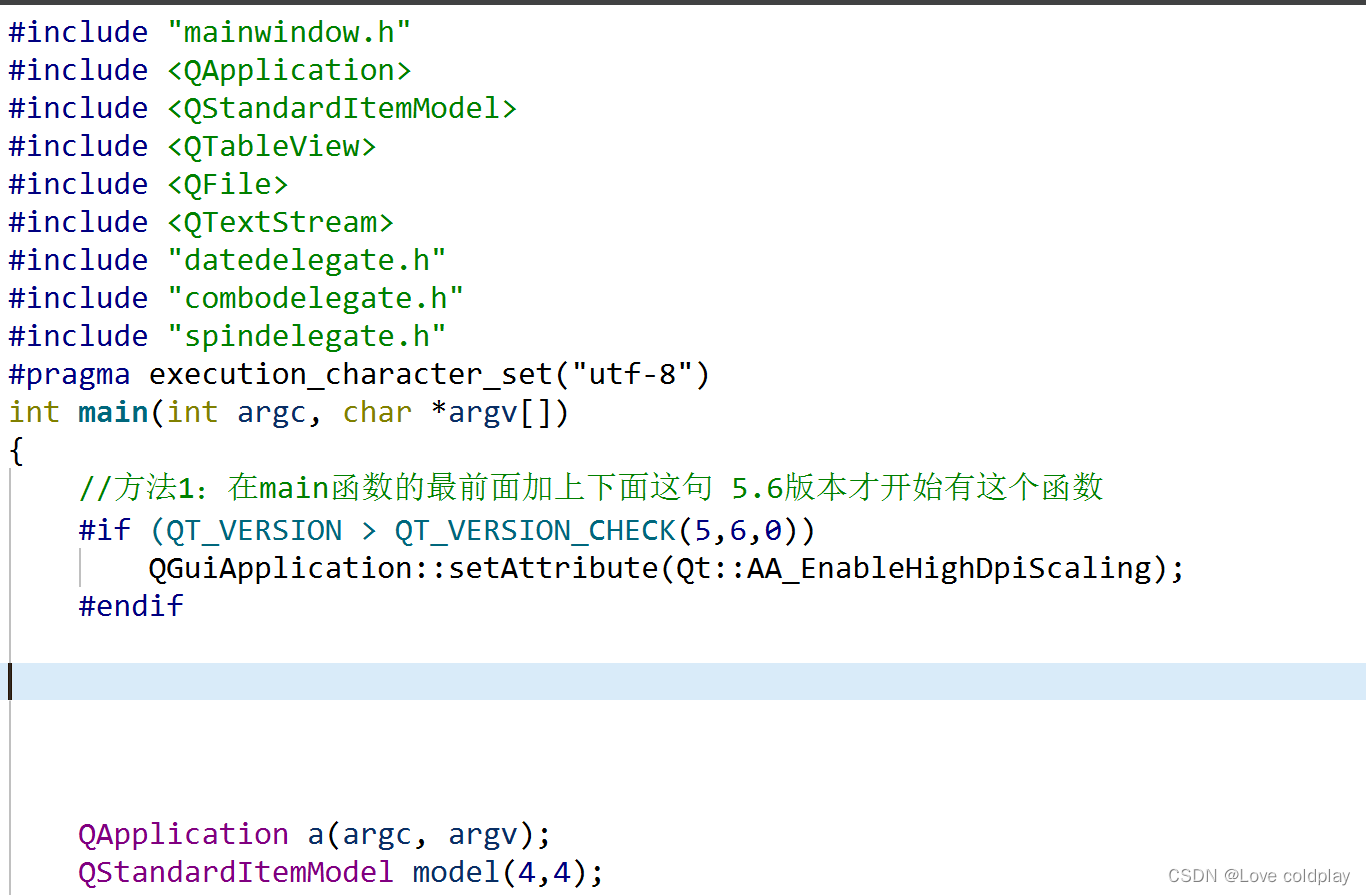Click the highlighted empty line below #endif

[x=400, y=680]
